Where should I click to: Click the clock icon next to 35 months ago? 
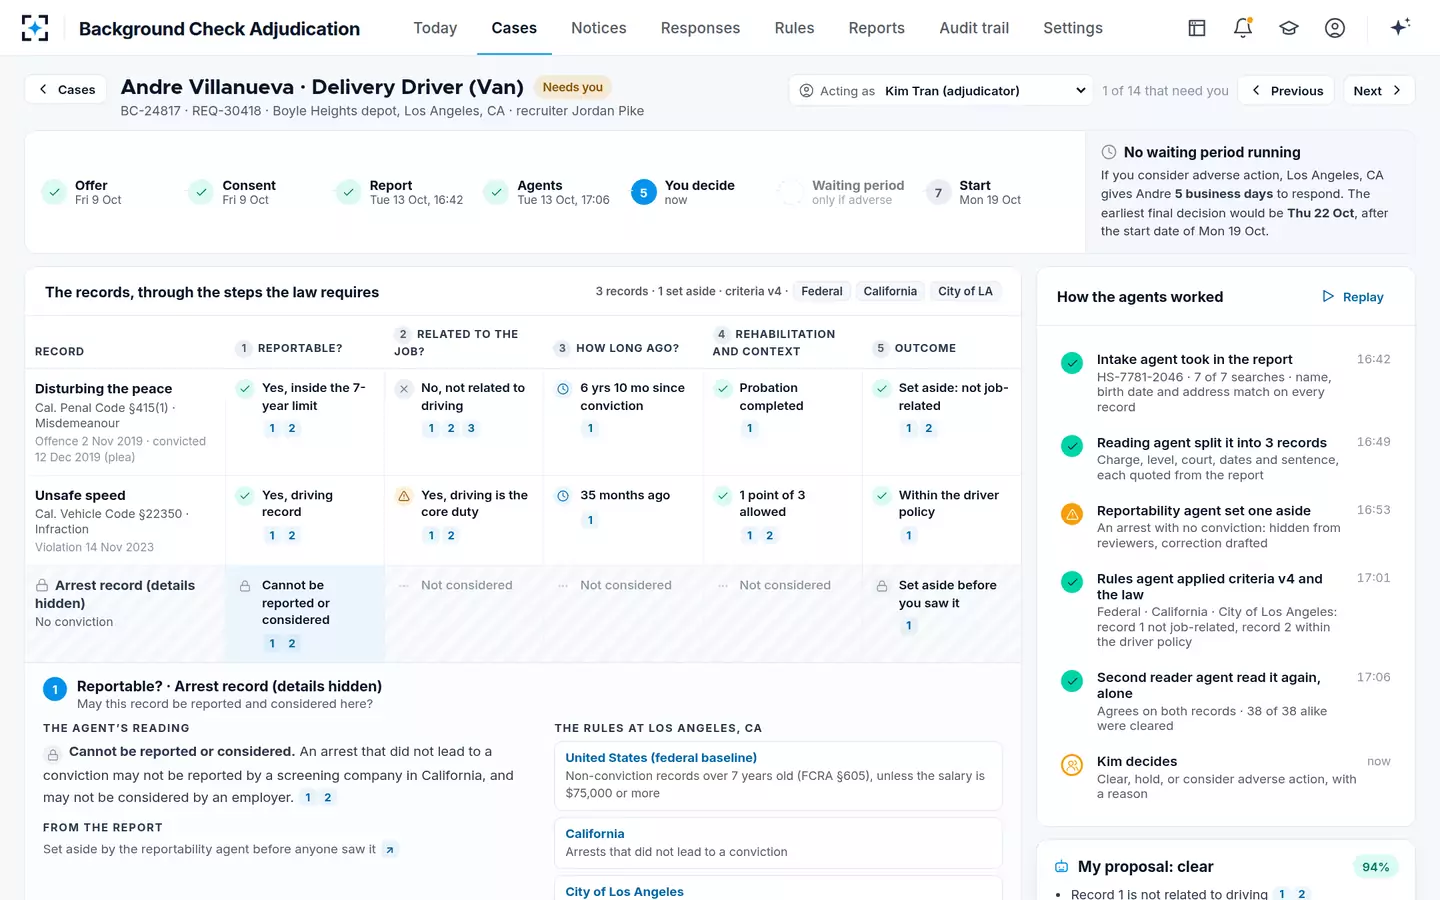(x=563, y=496)
